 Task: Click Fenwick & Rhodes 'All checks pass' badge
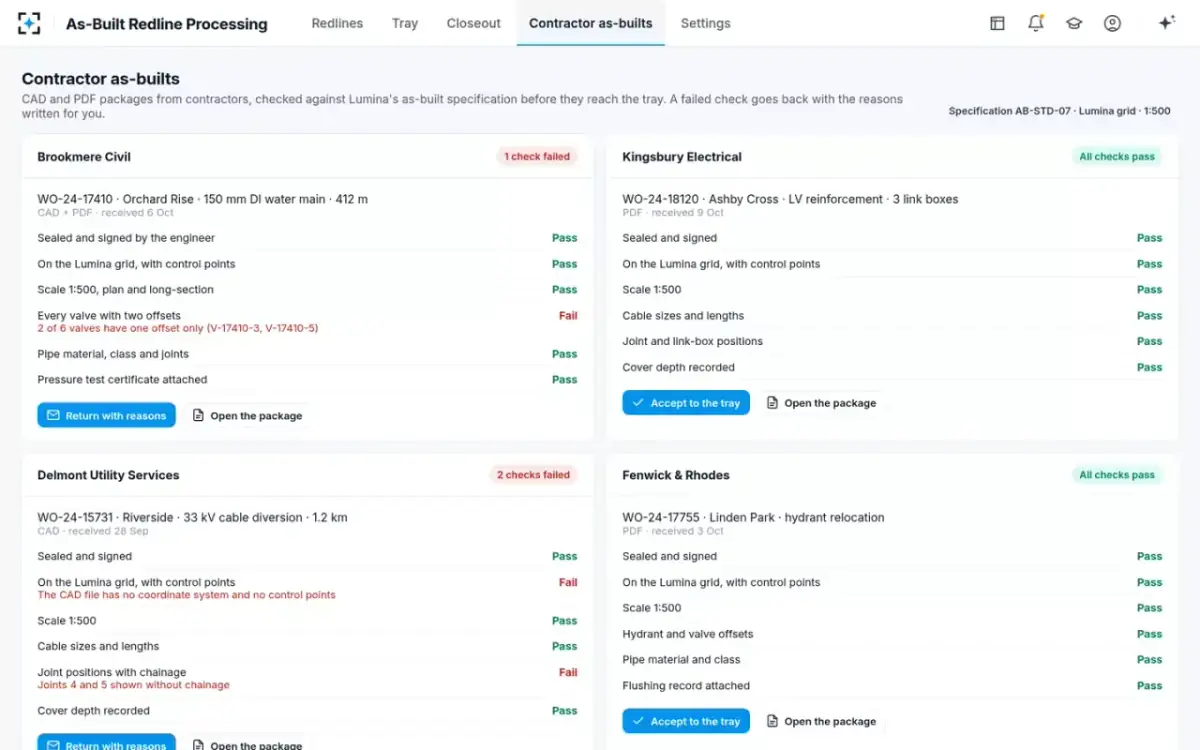tap(1117, 475)
